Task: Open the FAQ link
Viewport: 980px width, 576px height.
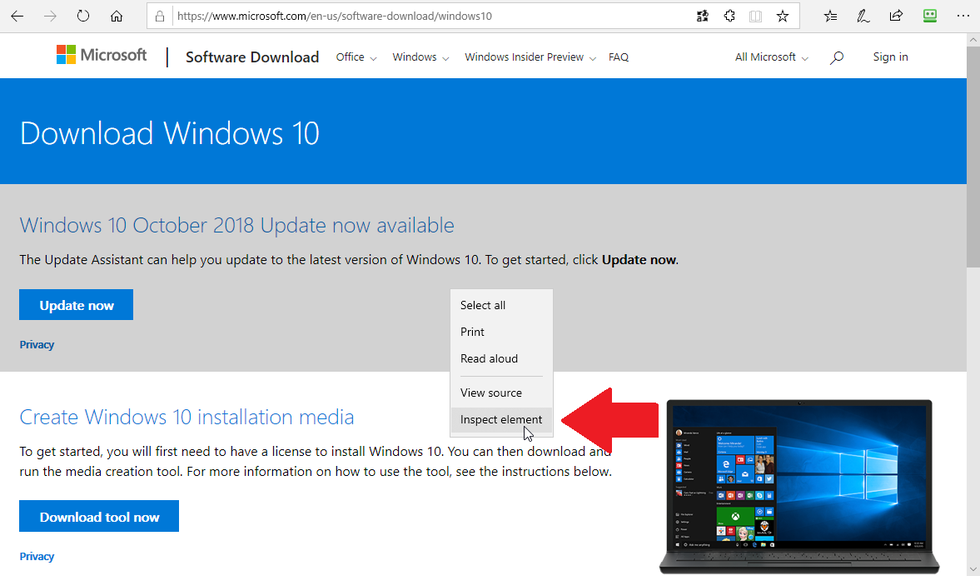Action: (x=619, y=57)
